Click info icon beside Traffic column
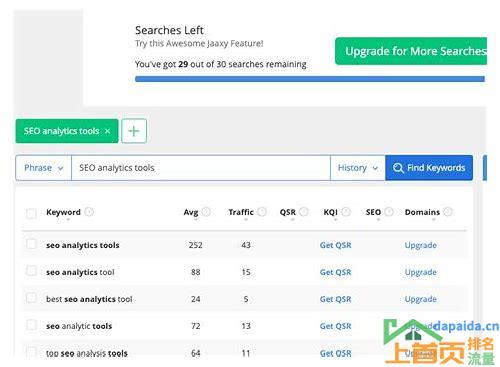 pos(262,212)
